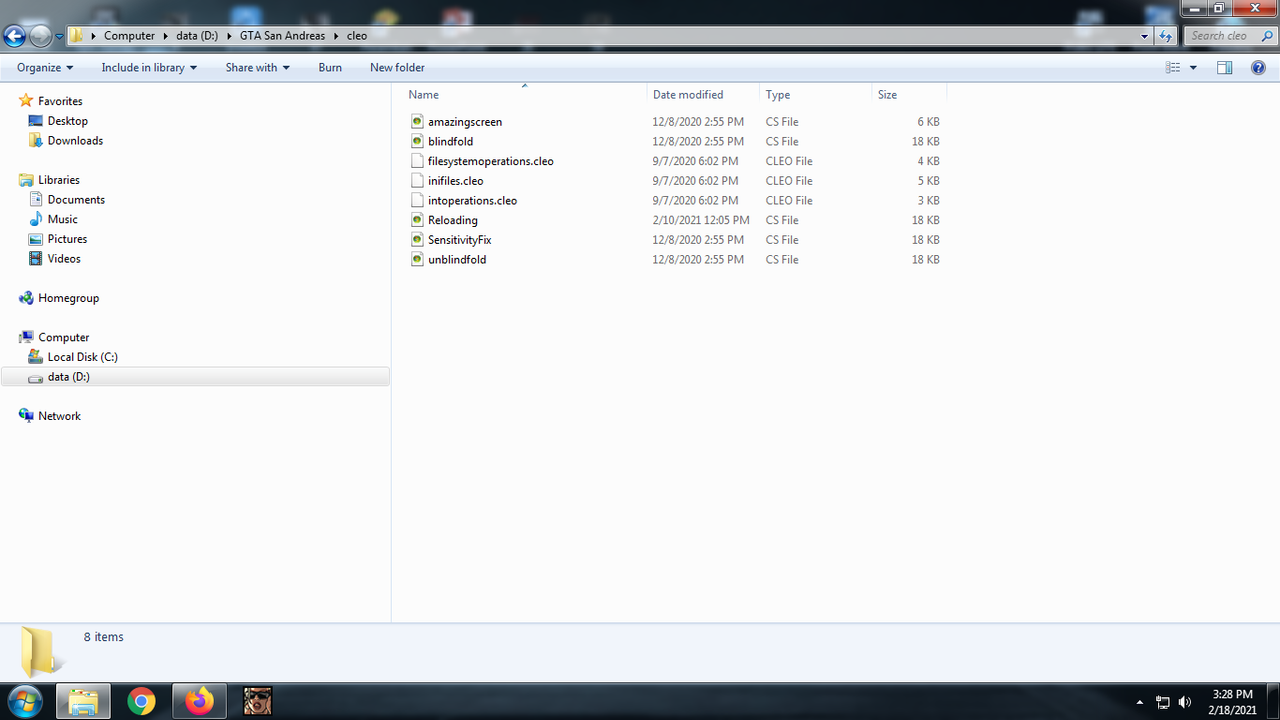Click the volume speaker tray icon
Viewport: 1280px width, 720px height.
1185,702
